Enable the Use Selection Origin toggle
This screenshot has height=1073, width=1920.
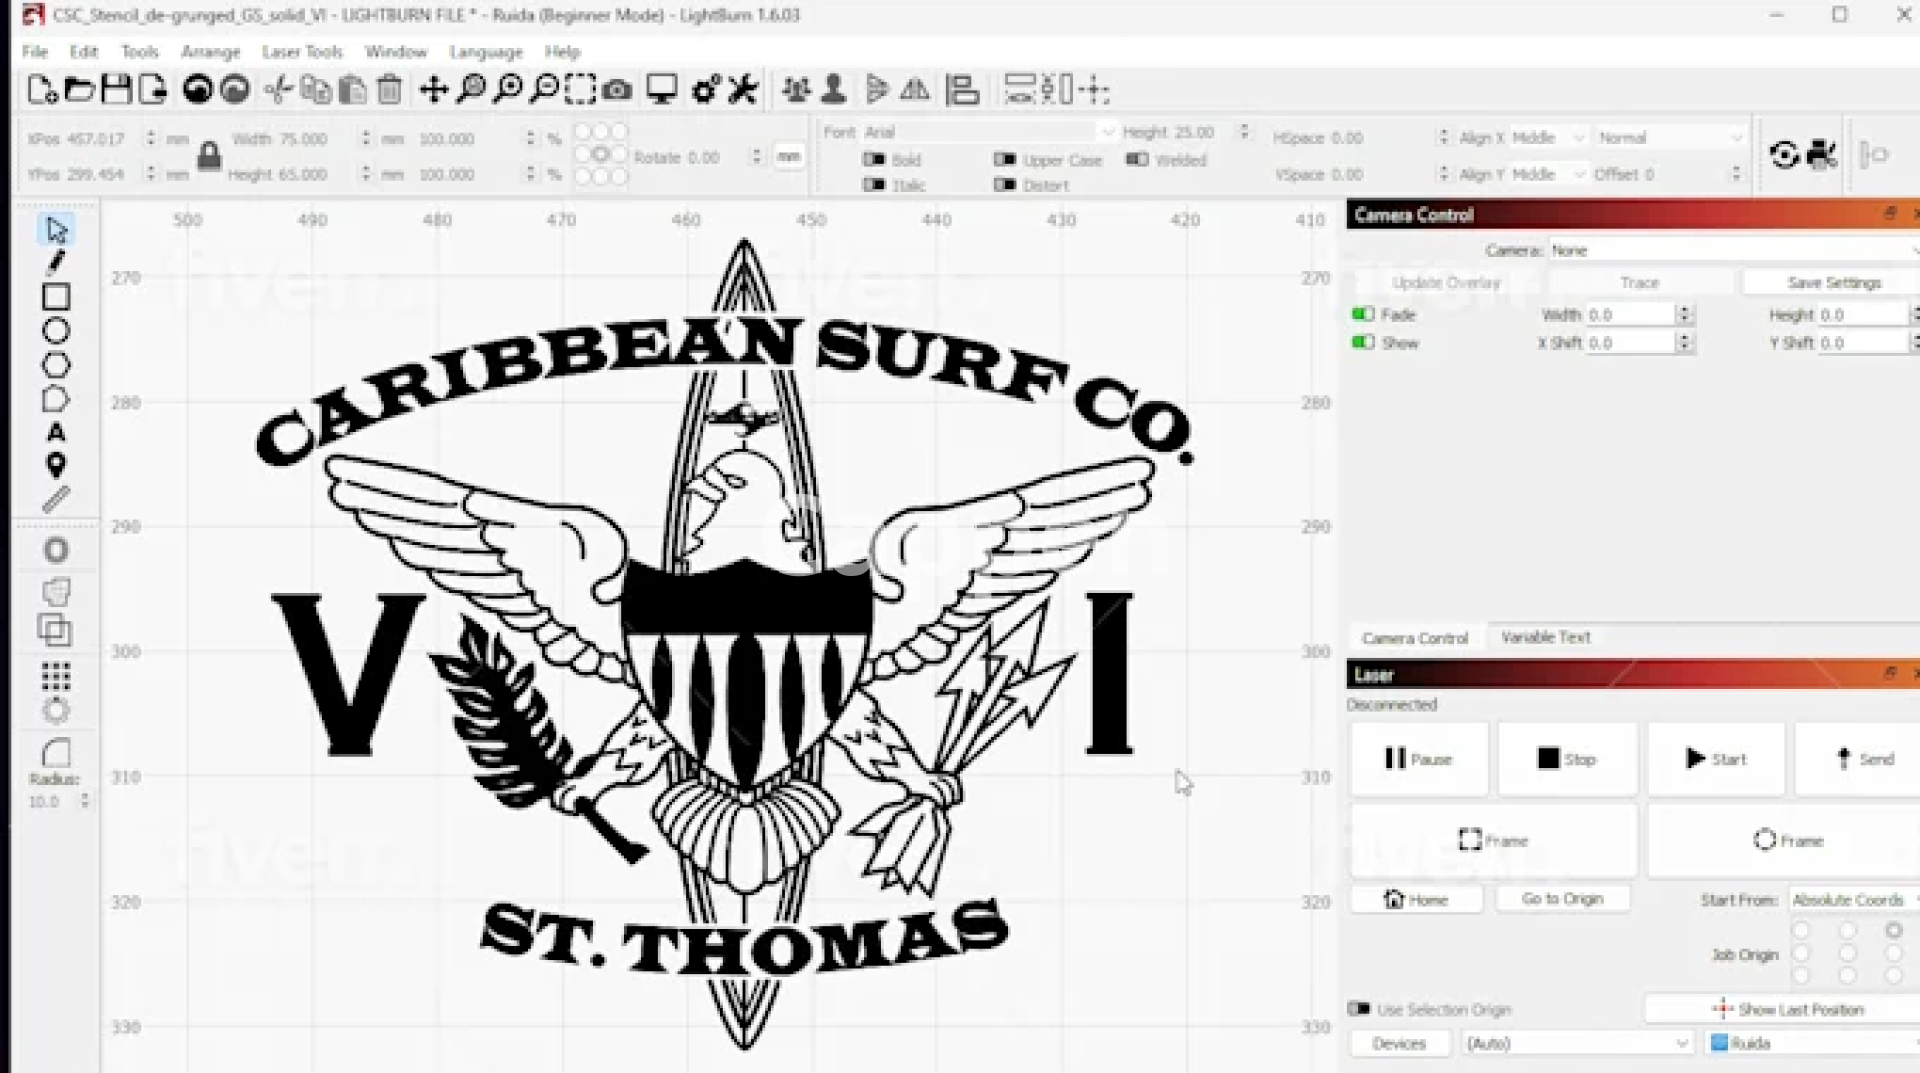point(1359,1009)
